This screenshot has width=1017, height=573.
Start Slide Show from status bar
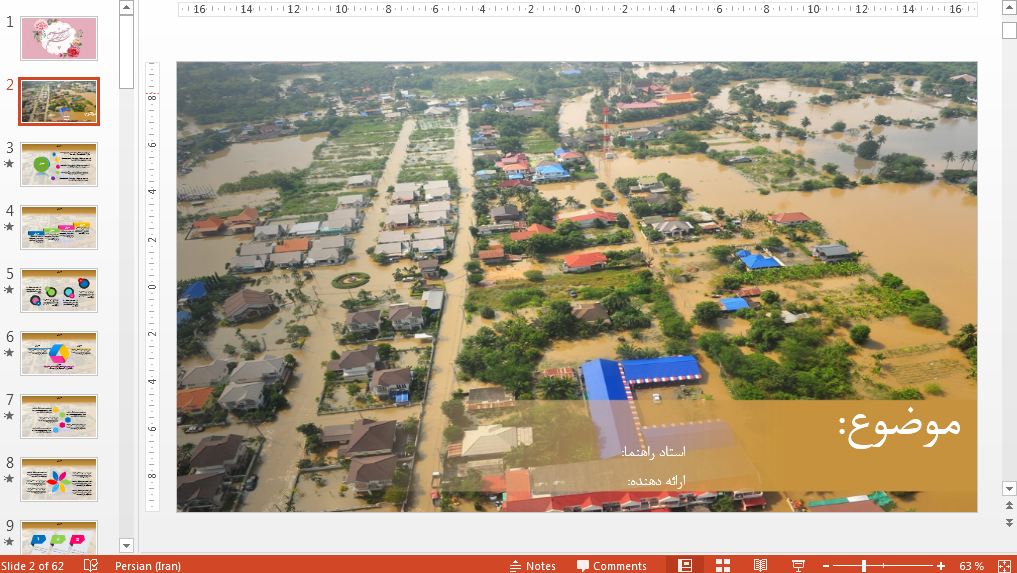[x=798, y=565]
